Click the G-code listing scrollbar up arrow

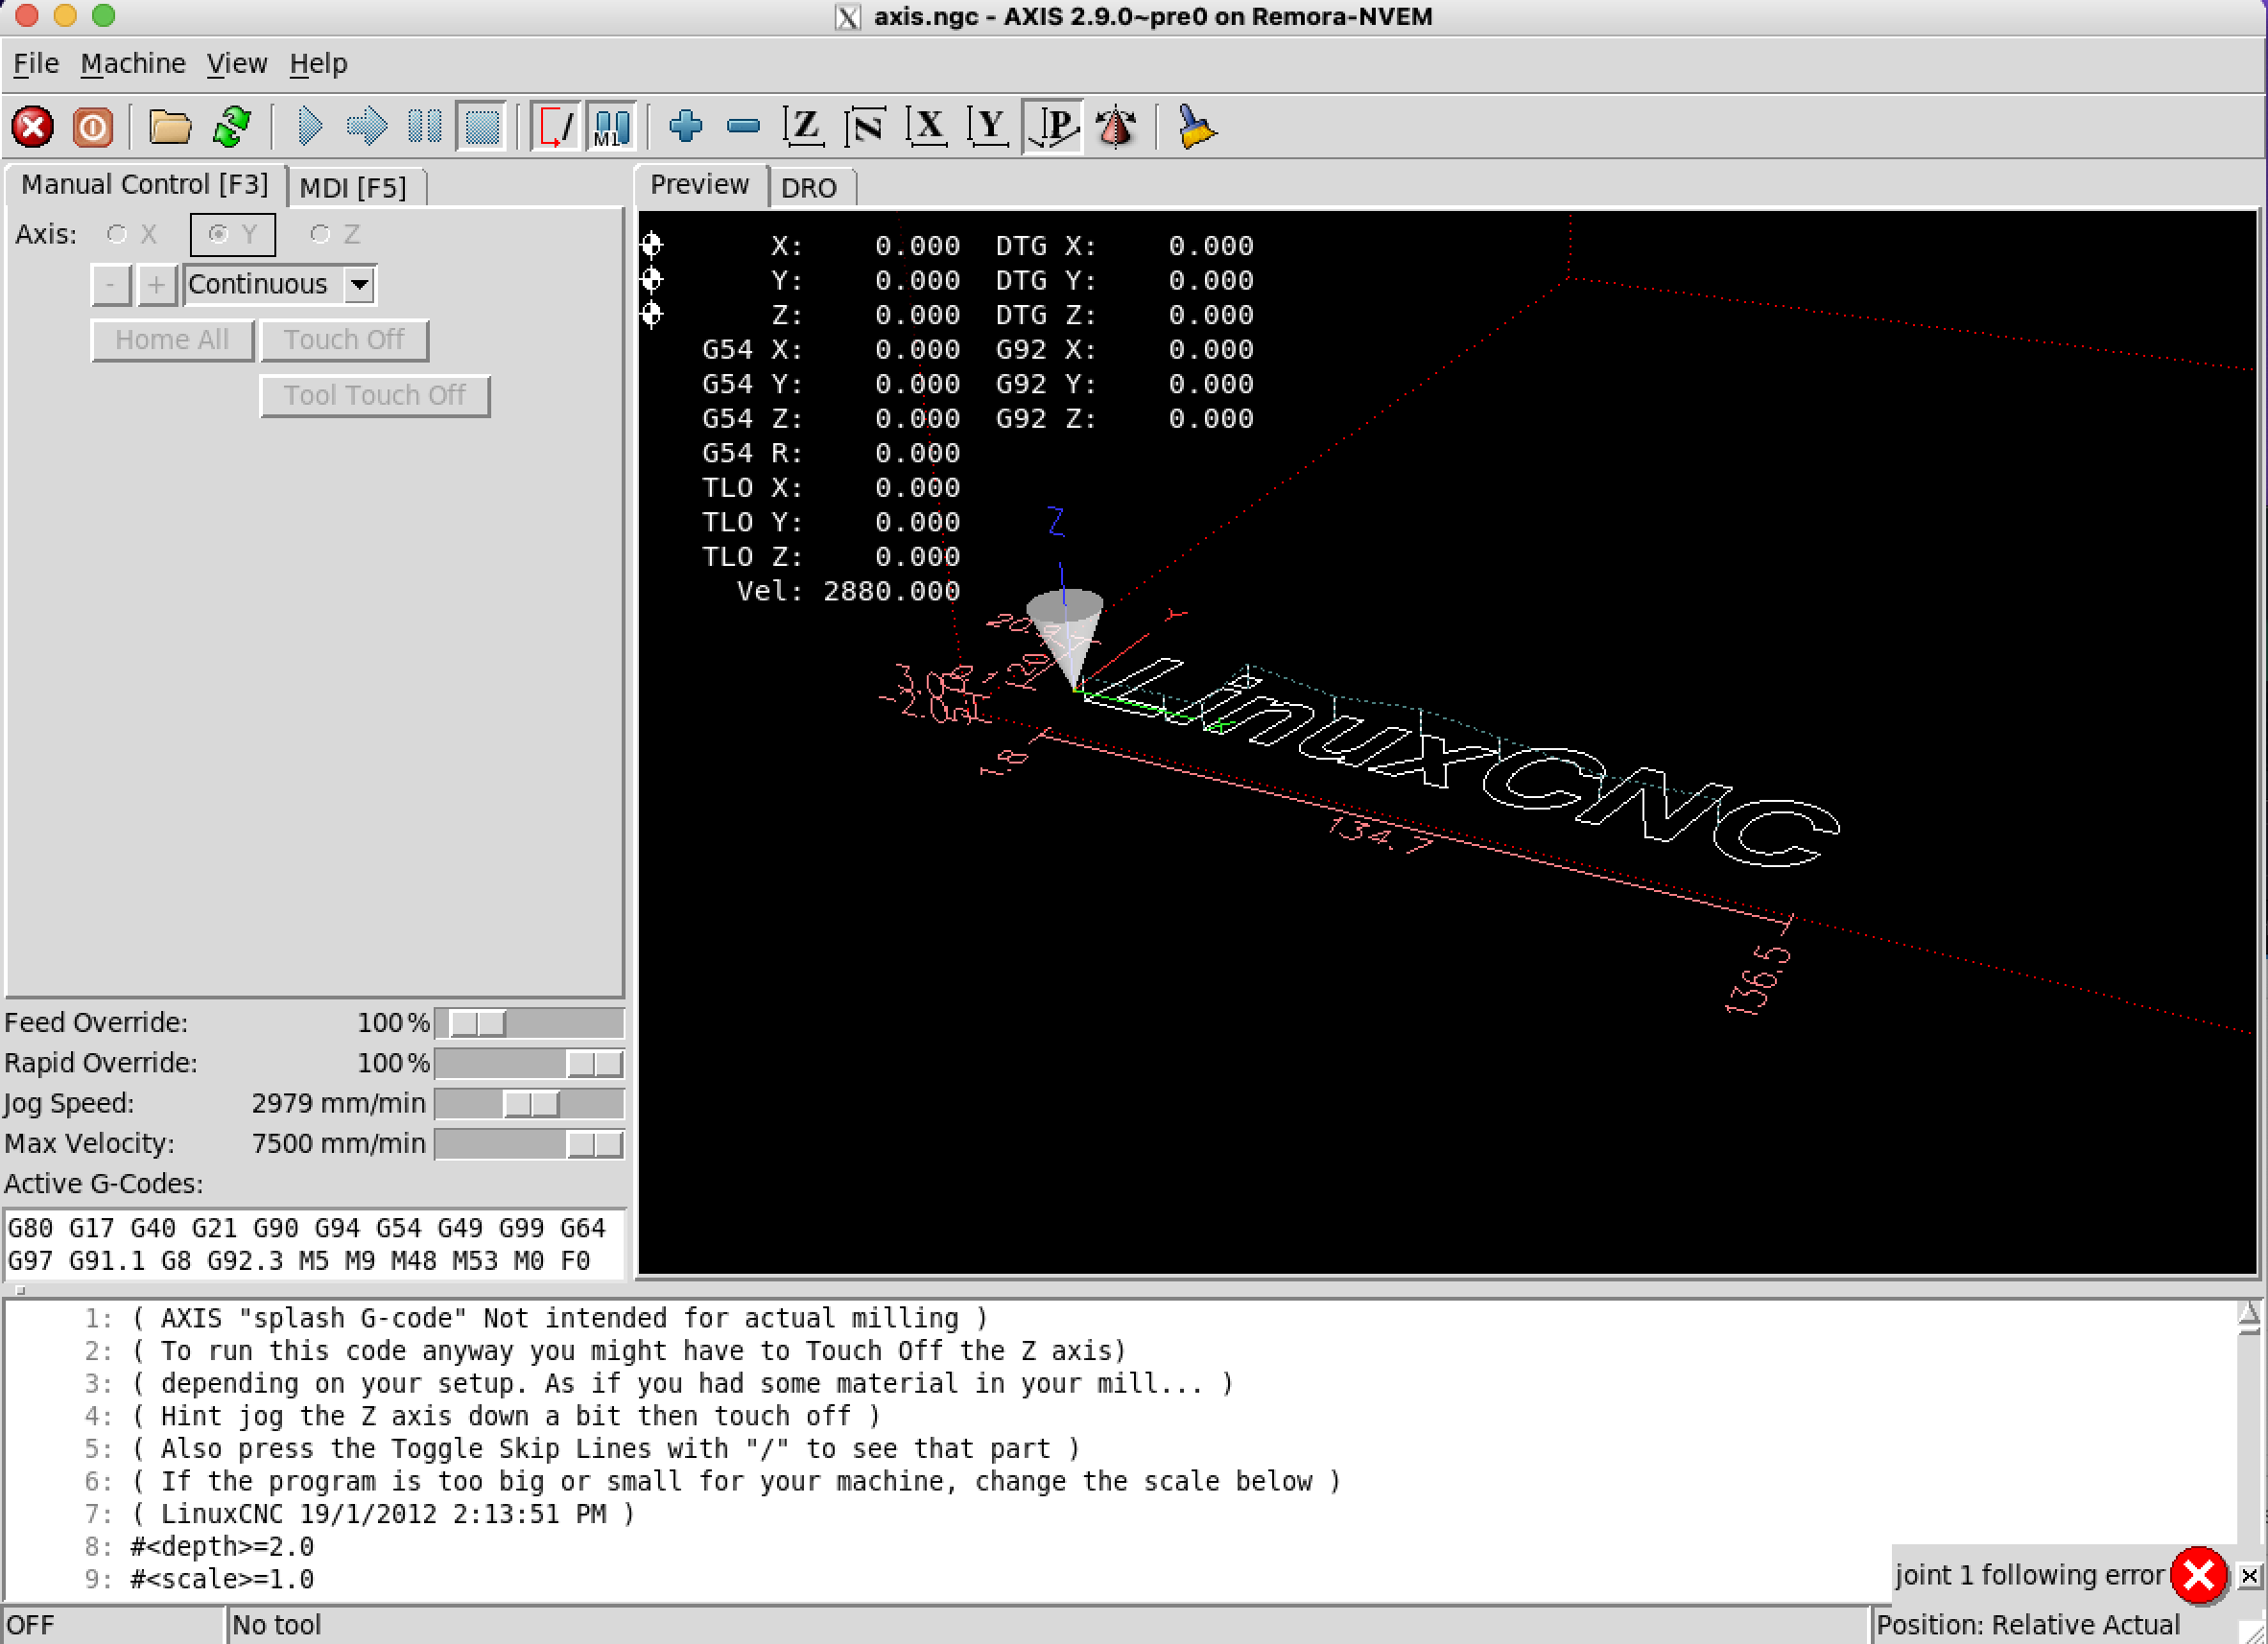[2249, 1315]
